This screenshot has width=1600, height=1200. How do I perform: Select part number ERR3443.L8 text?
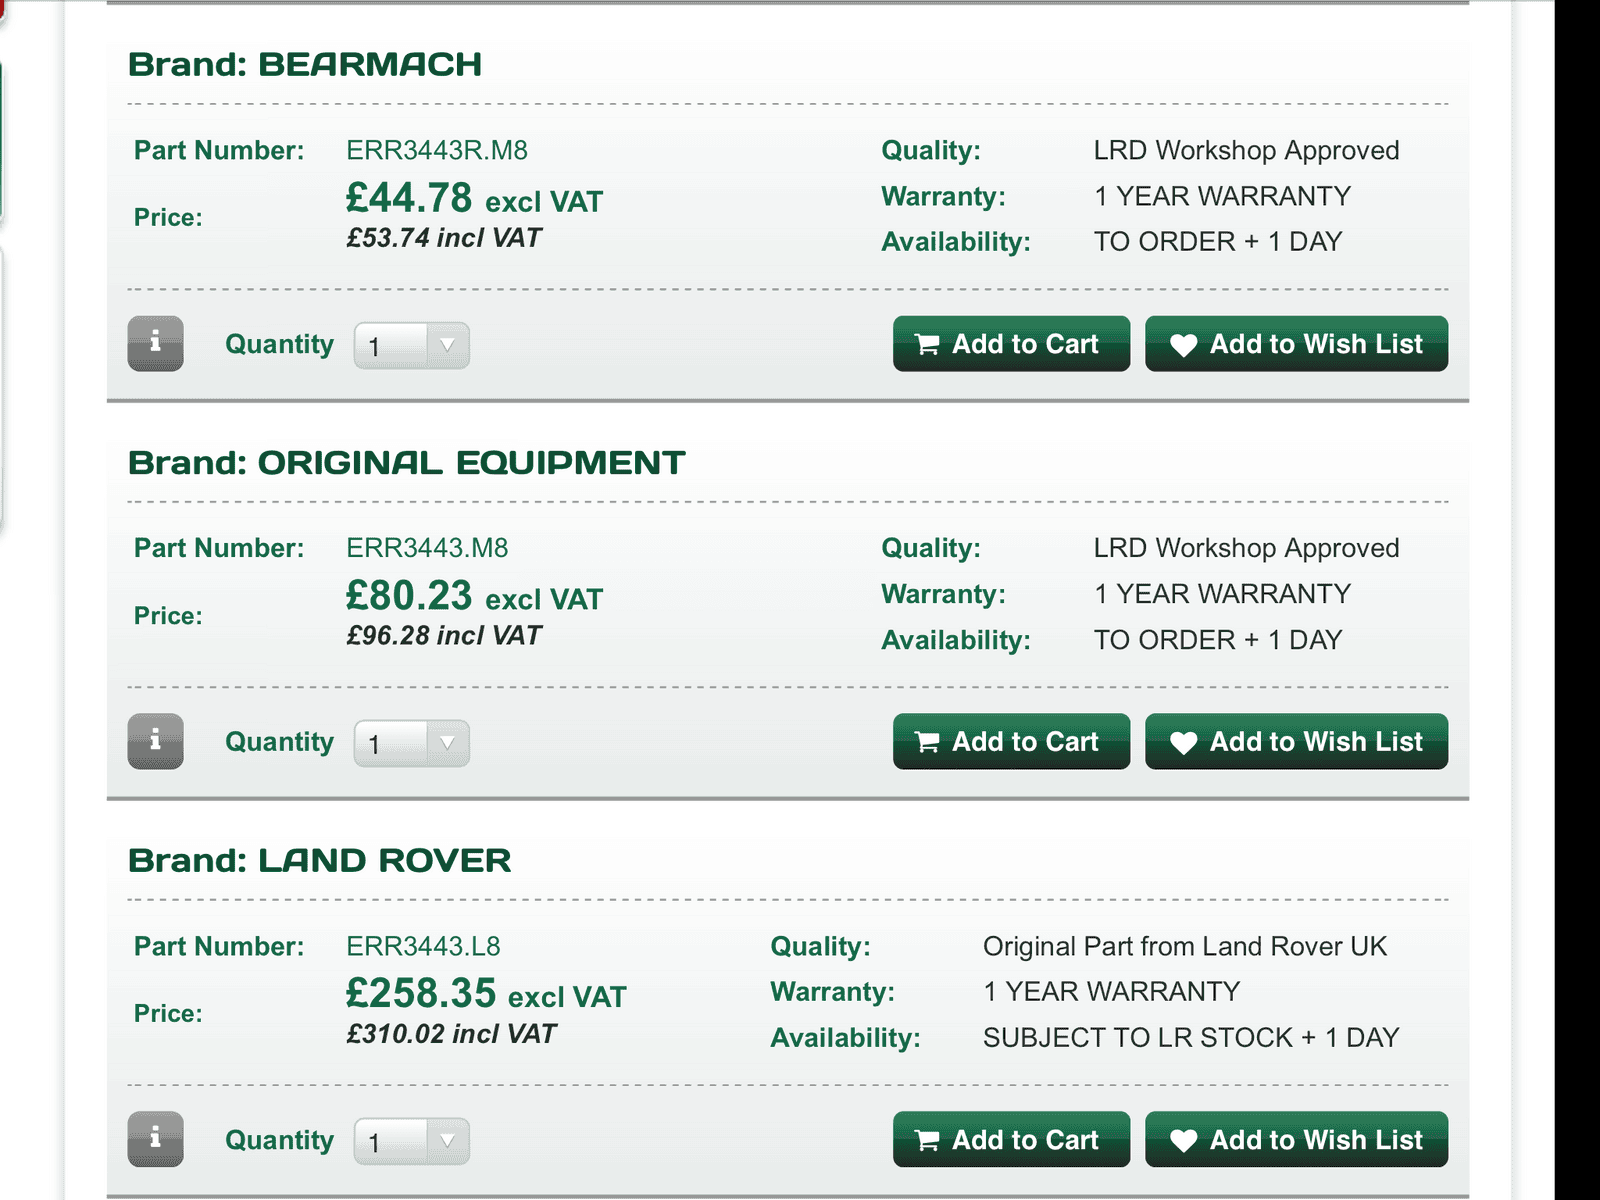pos(423,946)
